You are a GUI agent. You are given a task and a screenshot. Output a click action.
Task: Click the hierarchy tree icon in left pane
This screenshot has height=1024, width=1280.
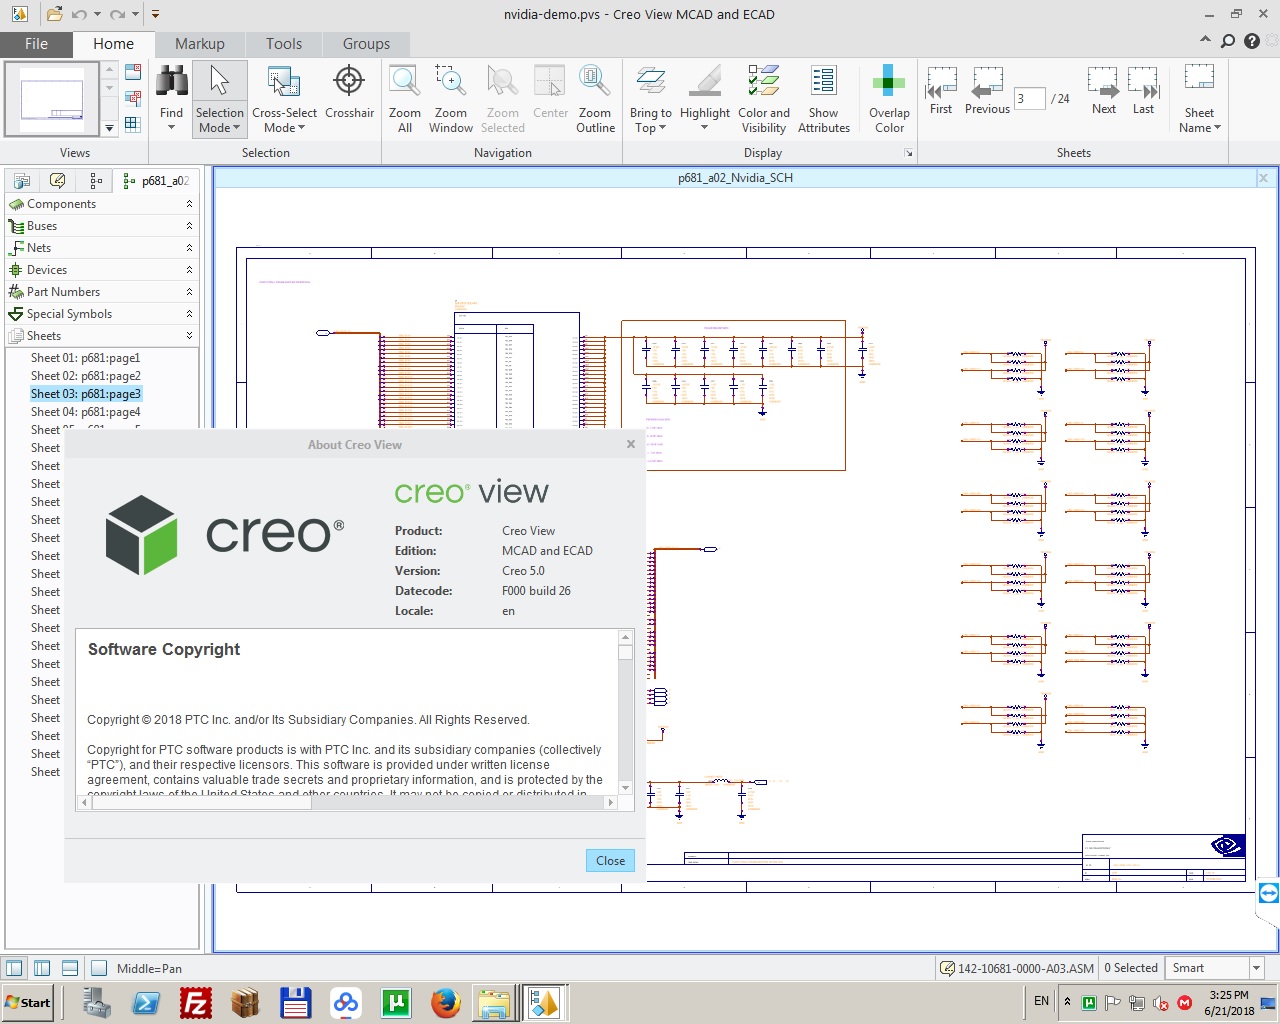click(x=96, y=180)
